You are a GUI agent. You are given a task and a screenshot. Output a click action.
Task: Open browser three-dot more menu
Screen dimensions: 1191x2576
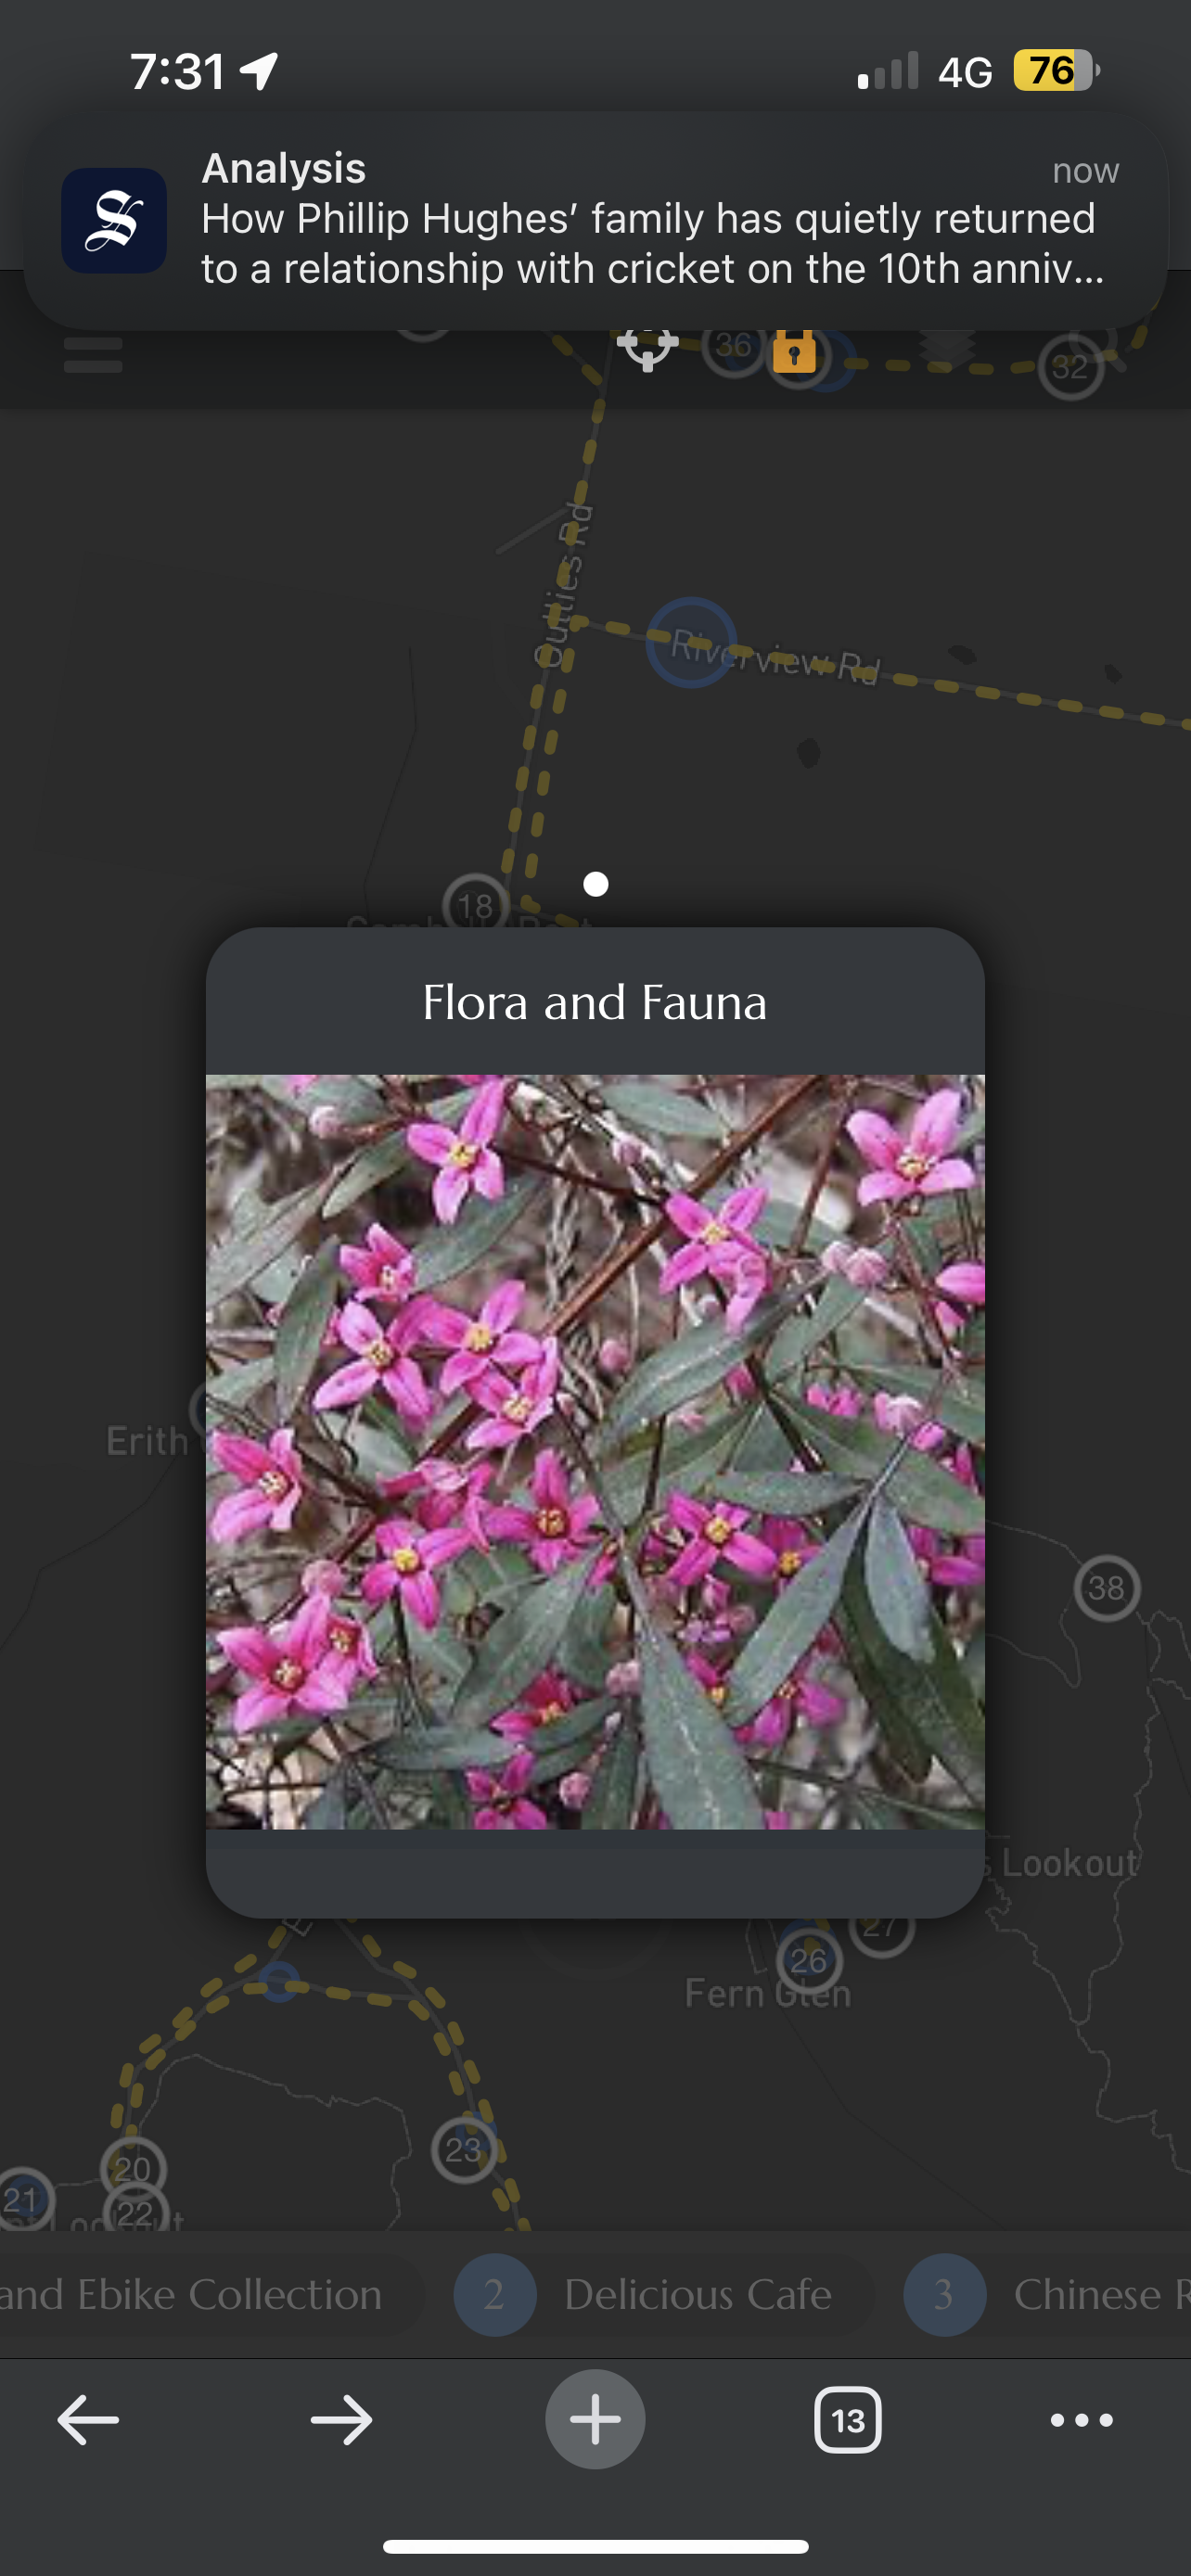[x=1082, y=2420]
